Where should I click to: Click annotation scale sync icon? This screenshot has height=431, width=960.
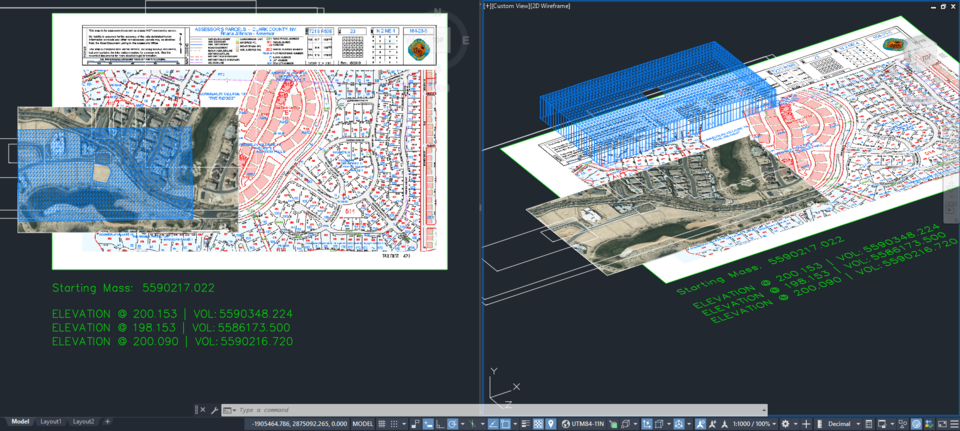(x=725, y=424)
